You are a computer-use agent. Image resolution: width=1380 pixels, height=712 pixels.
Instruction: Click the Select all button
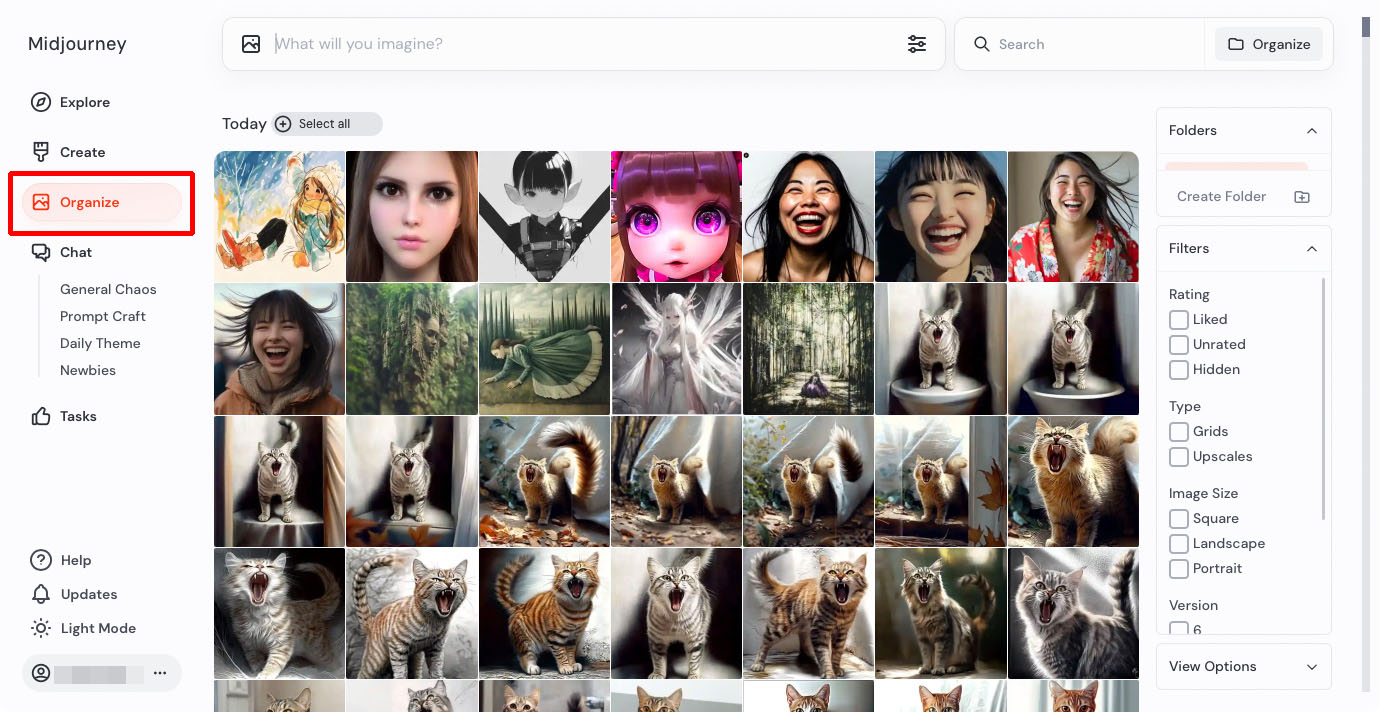[x=327, y=124]
